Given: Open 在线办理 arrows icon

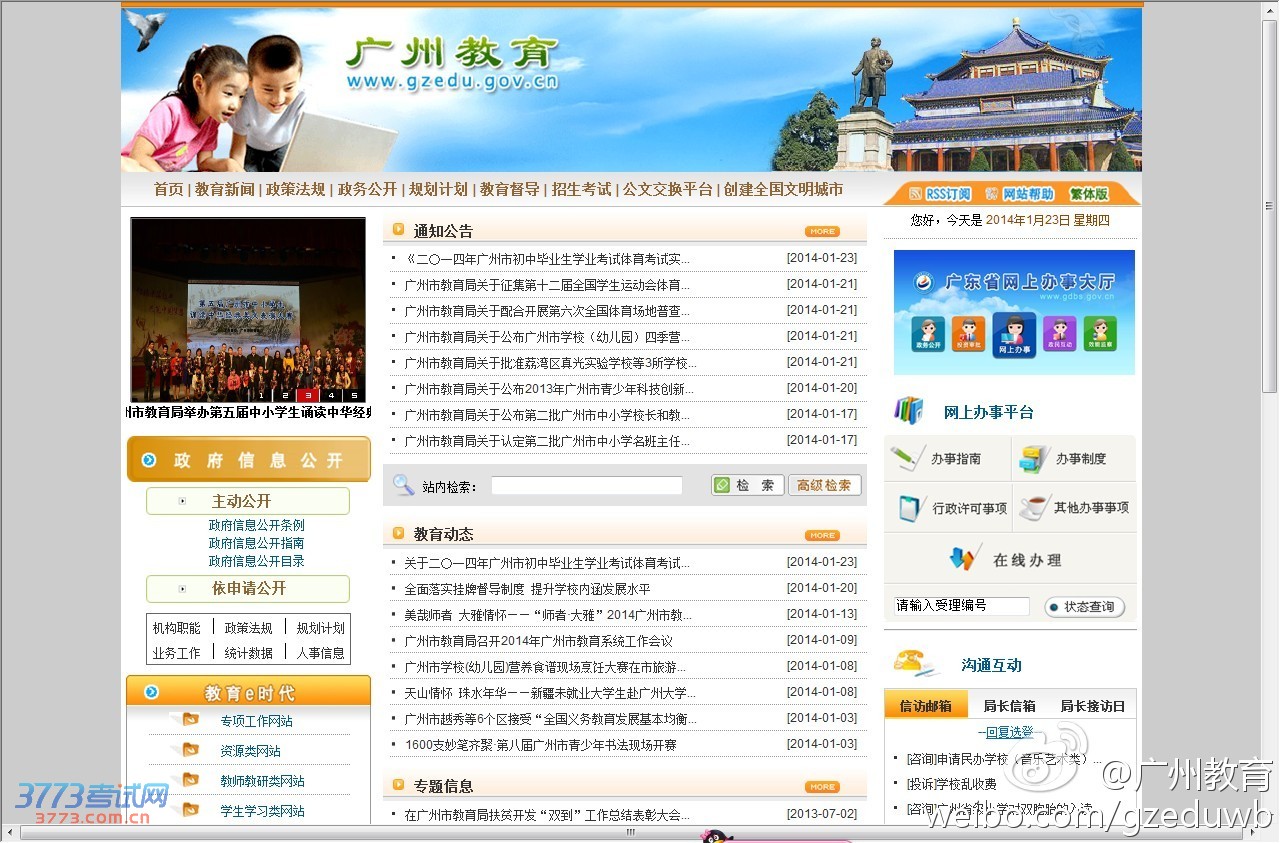Looking at the screenshot, I should pyautogui.click(x=963, y=559).
